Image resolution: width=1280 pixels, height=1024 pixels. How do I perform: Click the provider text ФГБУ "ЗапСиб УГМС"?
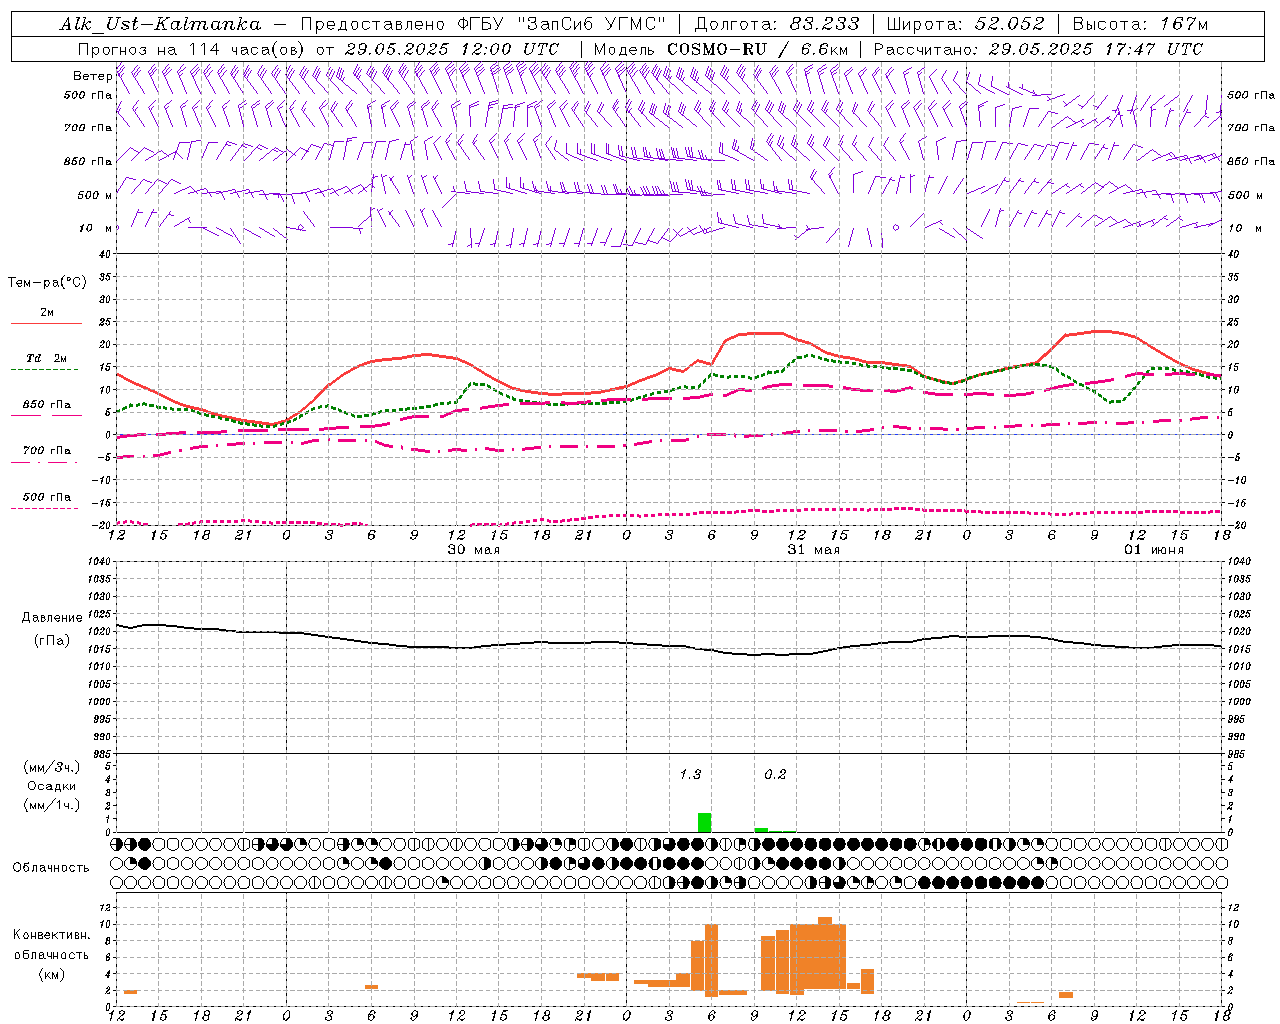[561, 24]
